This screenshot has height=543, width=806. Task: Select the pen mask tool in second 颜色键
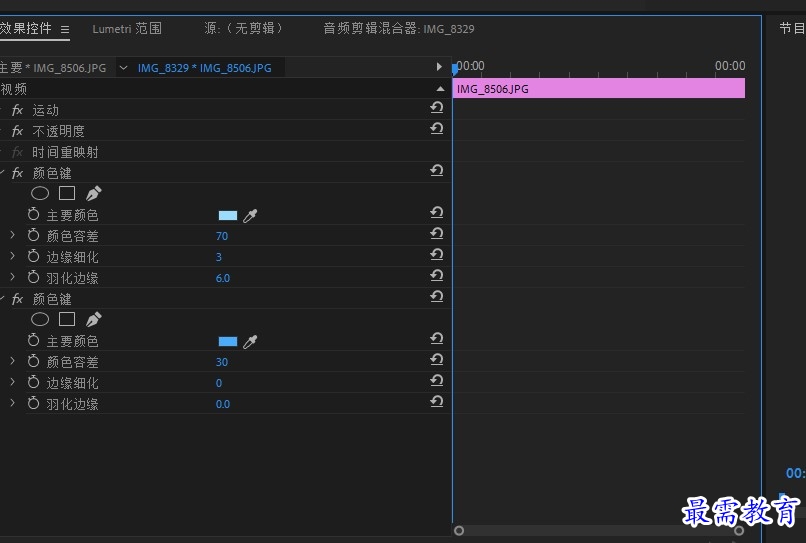pos(94,319)
